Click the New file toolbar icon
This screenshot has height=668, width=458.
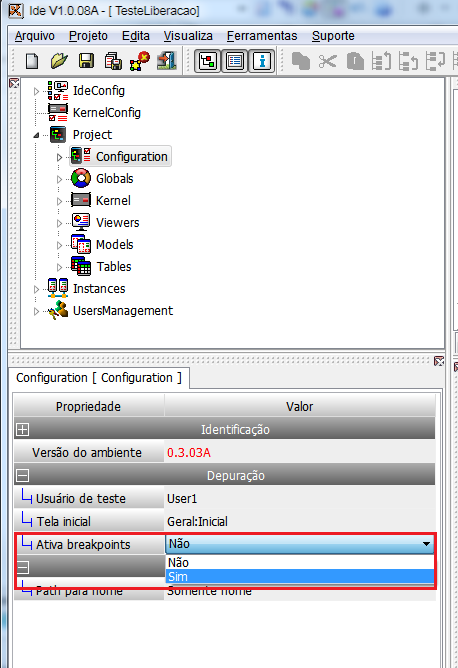click(x=32, y=61)
